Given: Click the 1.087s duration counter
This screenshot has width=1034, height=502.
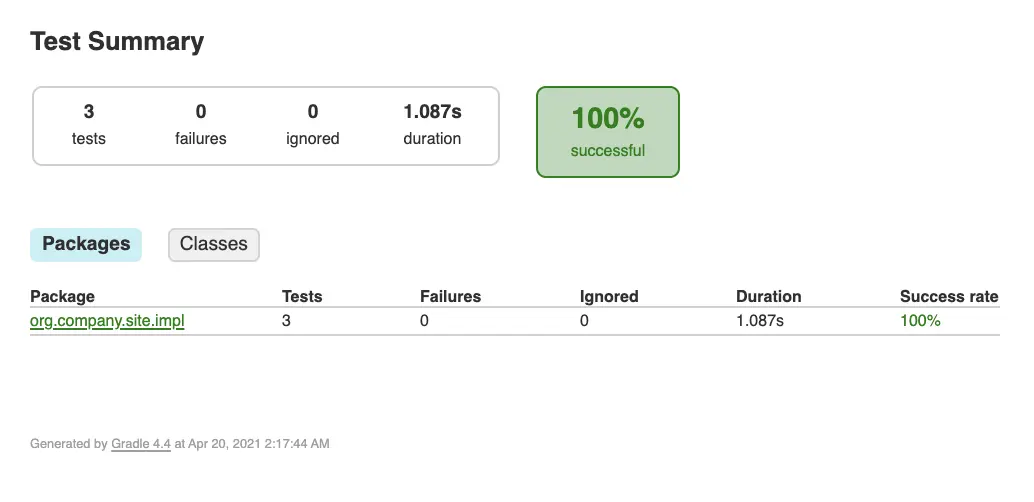Looking at the screenshot, I should [432, 125].
